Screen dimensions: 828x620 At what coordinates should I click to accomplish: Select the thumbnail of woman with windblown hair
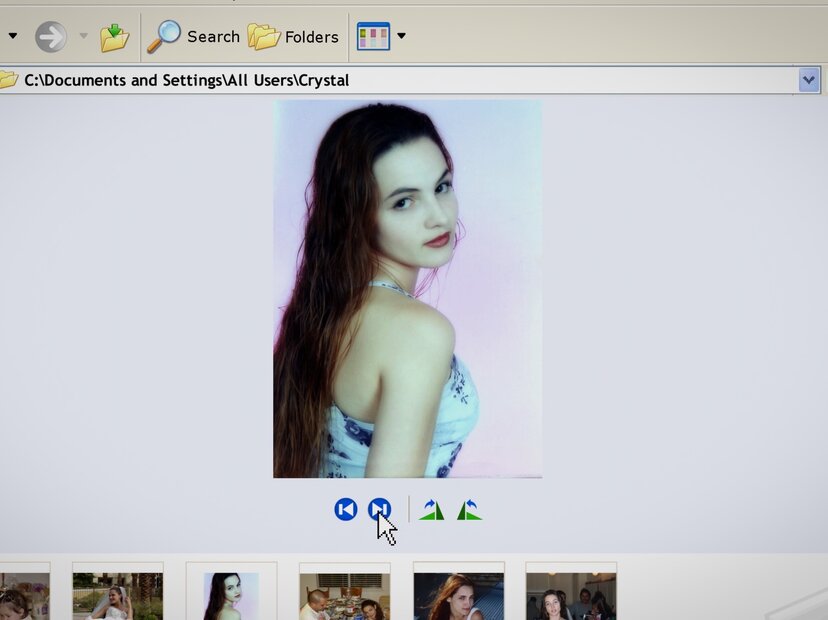pos(458,595)
